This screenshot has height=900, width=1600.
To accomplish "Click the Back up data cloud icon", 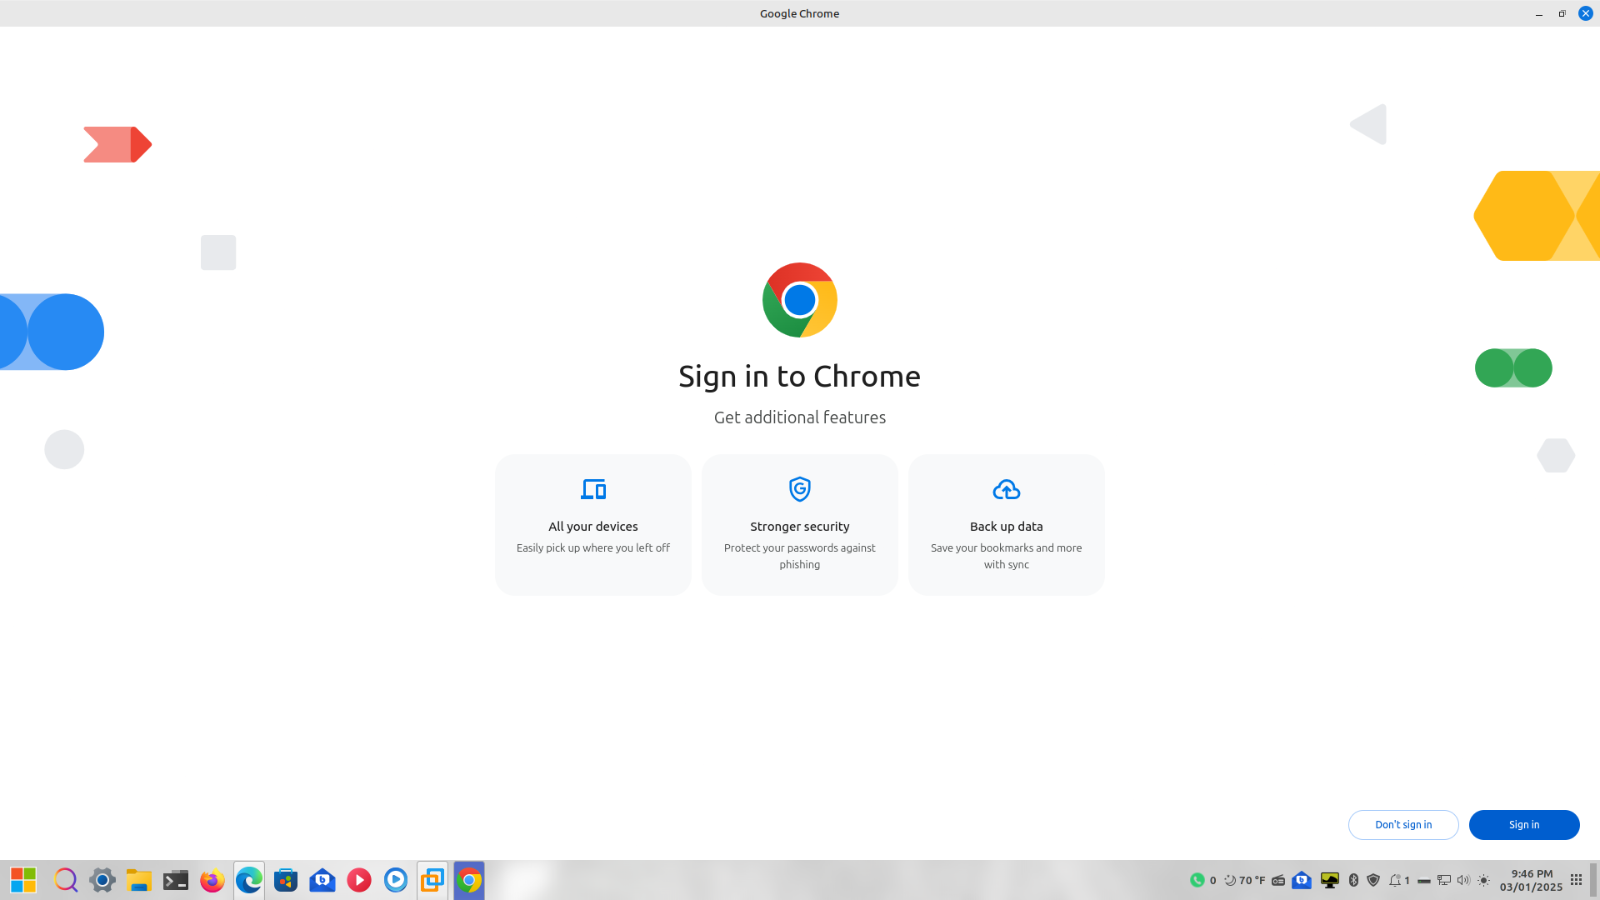I will [1006, 489].
